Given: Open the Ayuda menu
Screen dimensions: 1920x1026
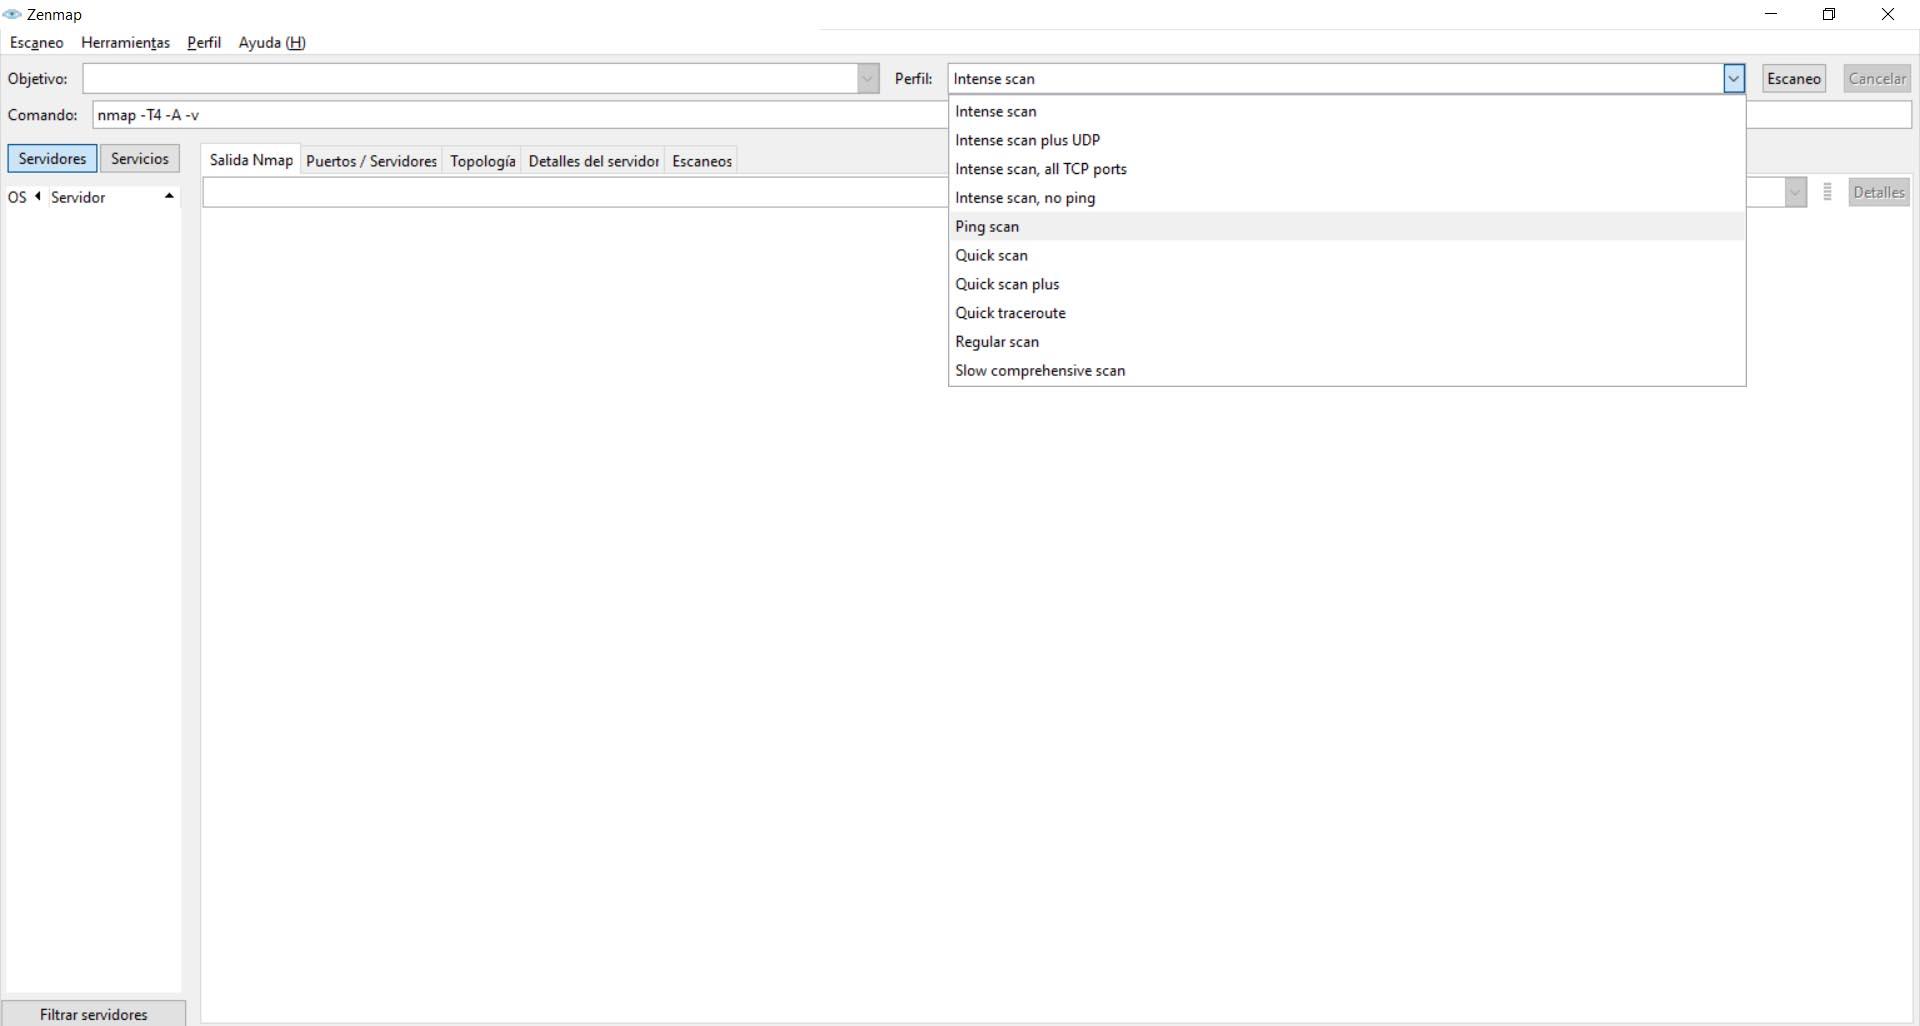Looking at the screenshot, I should tap(272, 43).
